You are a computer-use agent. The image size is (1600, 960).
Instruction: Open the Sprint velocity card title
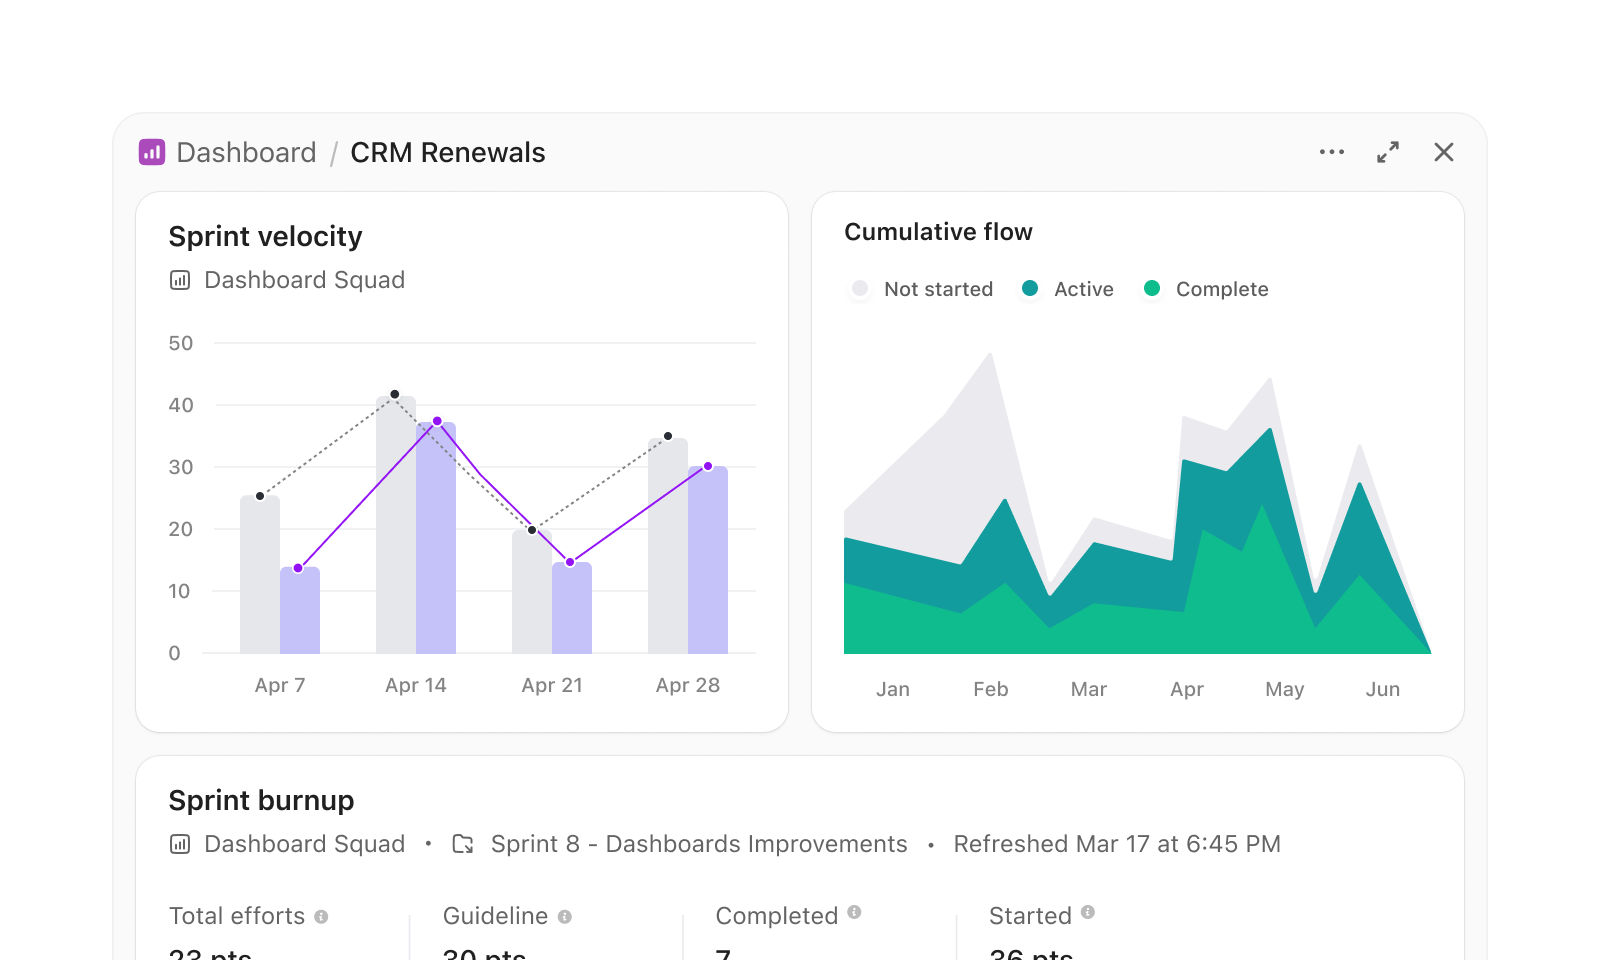click(x=266, y=236)
